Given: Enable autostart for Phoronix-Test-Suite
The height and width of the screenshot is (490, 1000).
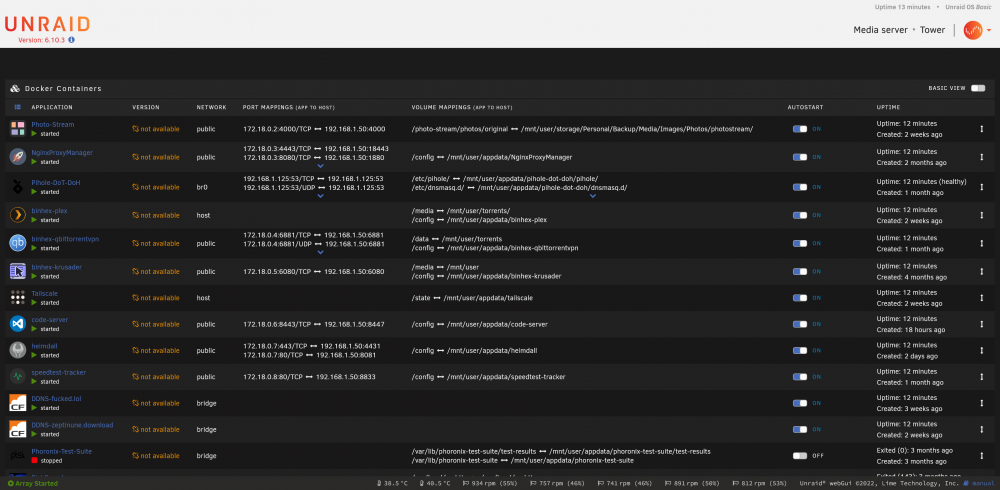Looking at the screenshot, I should click(800, 456).
